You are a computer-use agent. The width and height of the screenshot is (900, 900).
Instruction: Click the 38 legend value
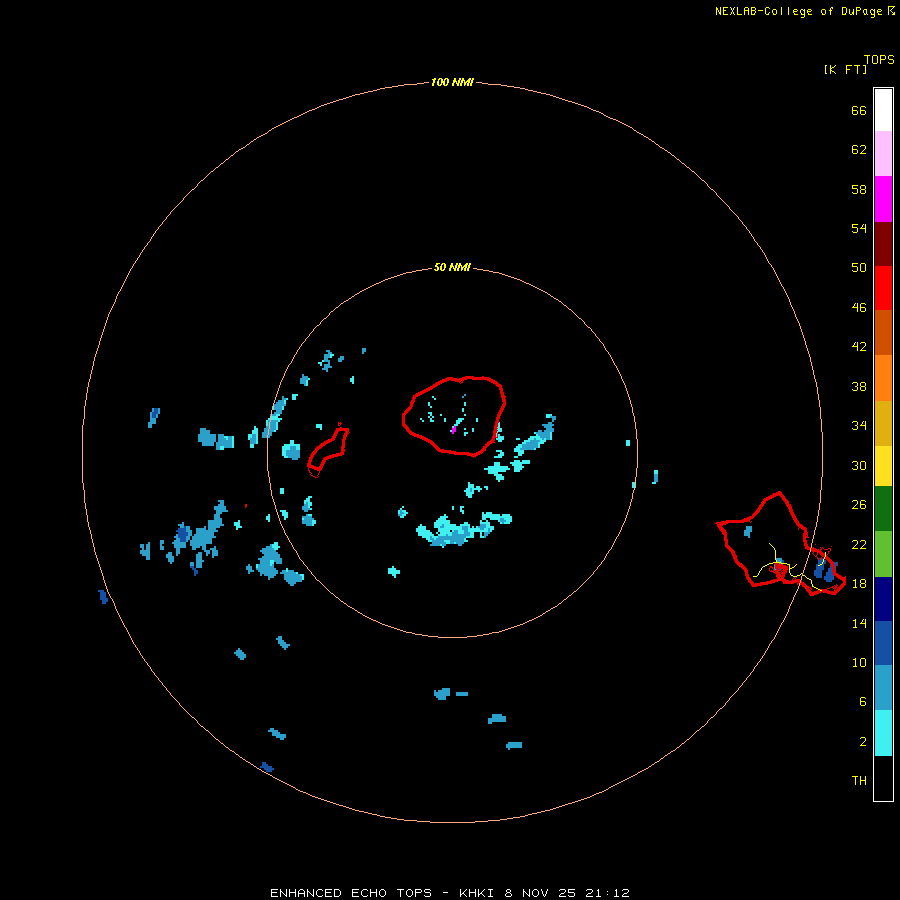(859, 386)
